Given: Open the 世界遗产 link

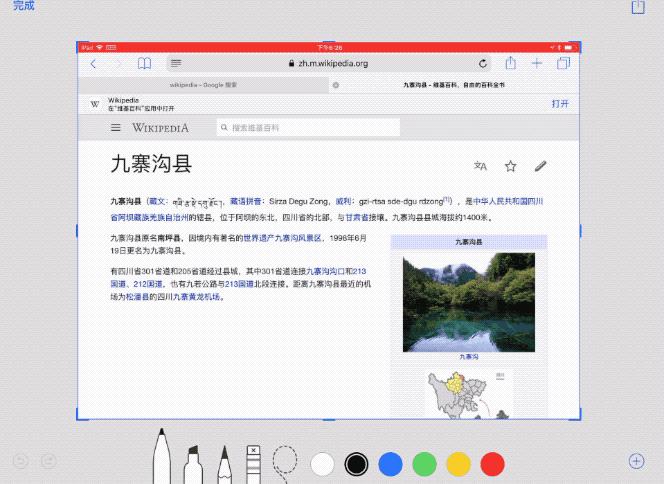Looking at the screenshot, I should [x=259, y=238].
